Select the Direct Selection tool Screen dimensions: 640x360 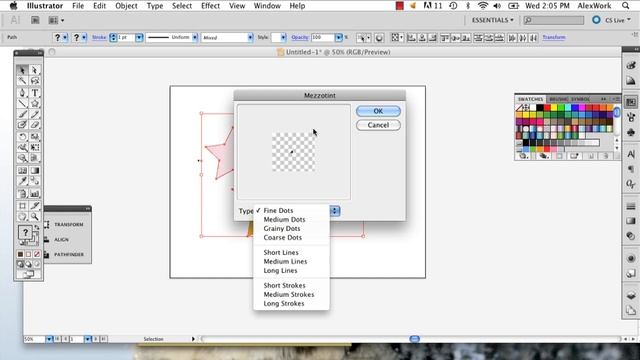(x=35, y=70)
